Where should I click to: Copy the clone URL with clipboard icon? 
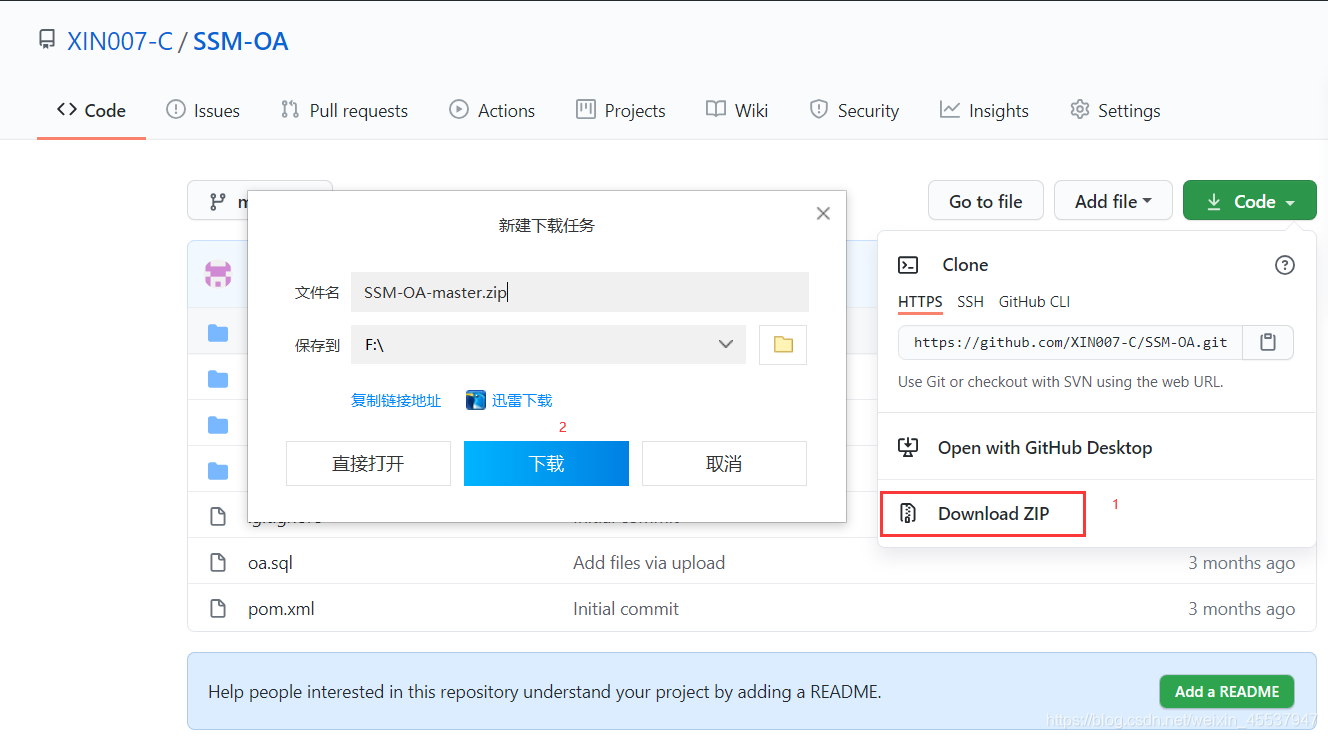click(x=1268, y=342)
